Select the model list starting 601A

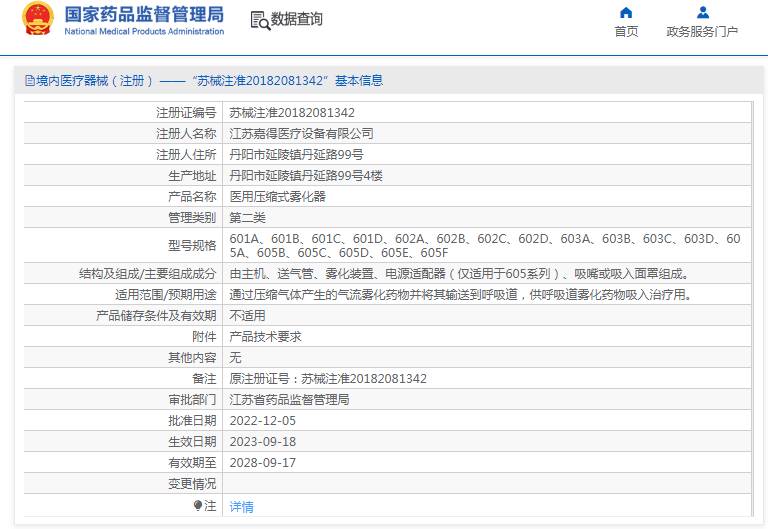(485, 245)
